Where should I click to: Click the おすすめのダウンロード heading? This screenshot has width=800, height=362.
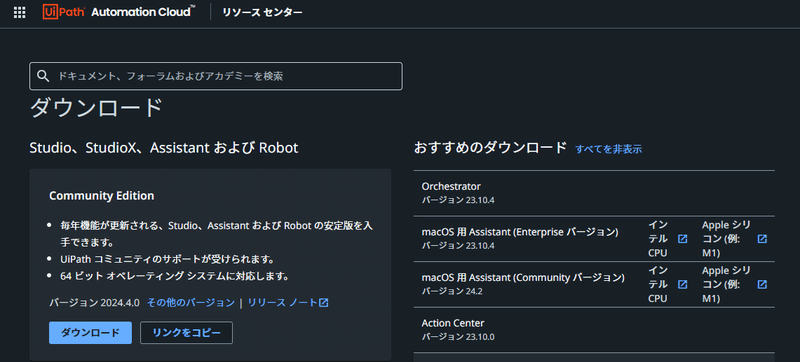490,148
